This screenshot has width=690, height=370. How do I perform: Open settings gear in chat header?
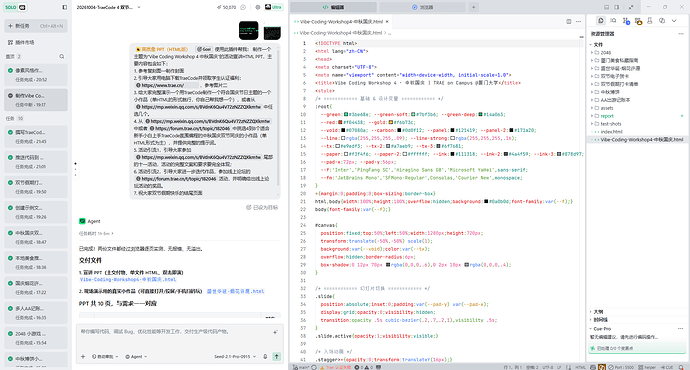pyautogui.click(x=258, y=7)
